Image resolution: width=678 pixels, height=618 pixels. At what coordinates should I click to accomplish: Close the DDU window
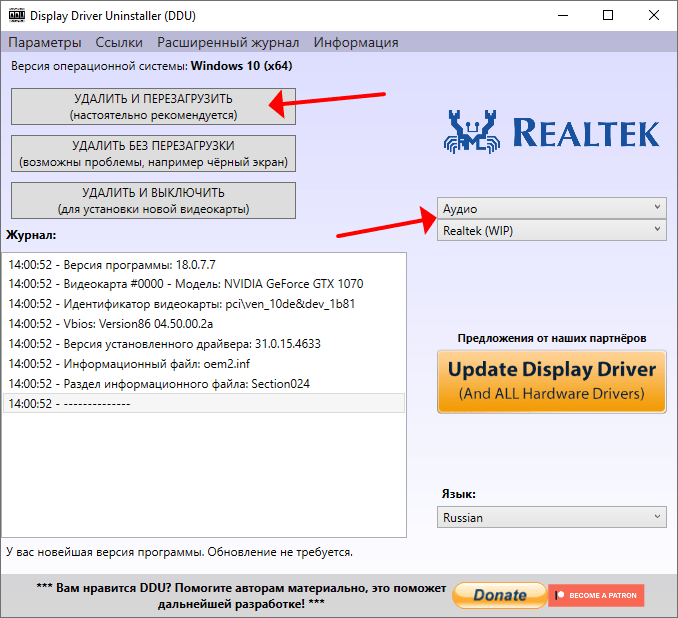(654, 16)
